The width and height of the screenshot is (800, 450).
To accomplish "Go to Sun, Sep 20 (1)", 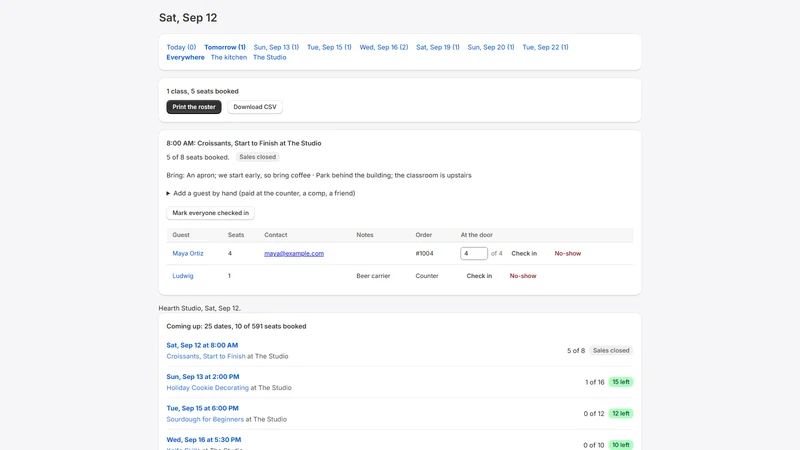I will point(491,47).
